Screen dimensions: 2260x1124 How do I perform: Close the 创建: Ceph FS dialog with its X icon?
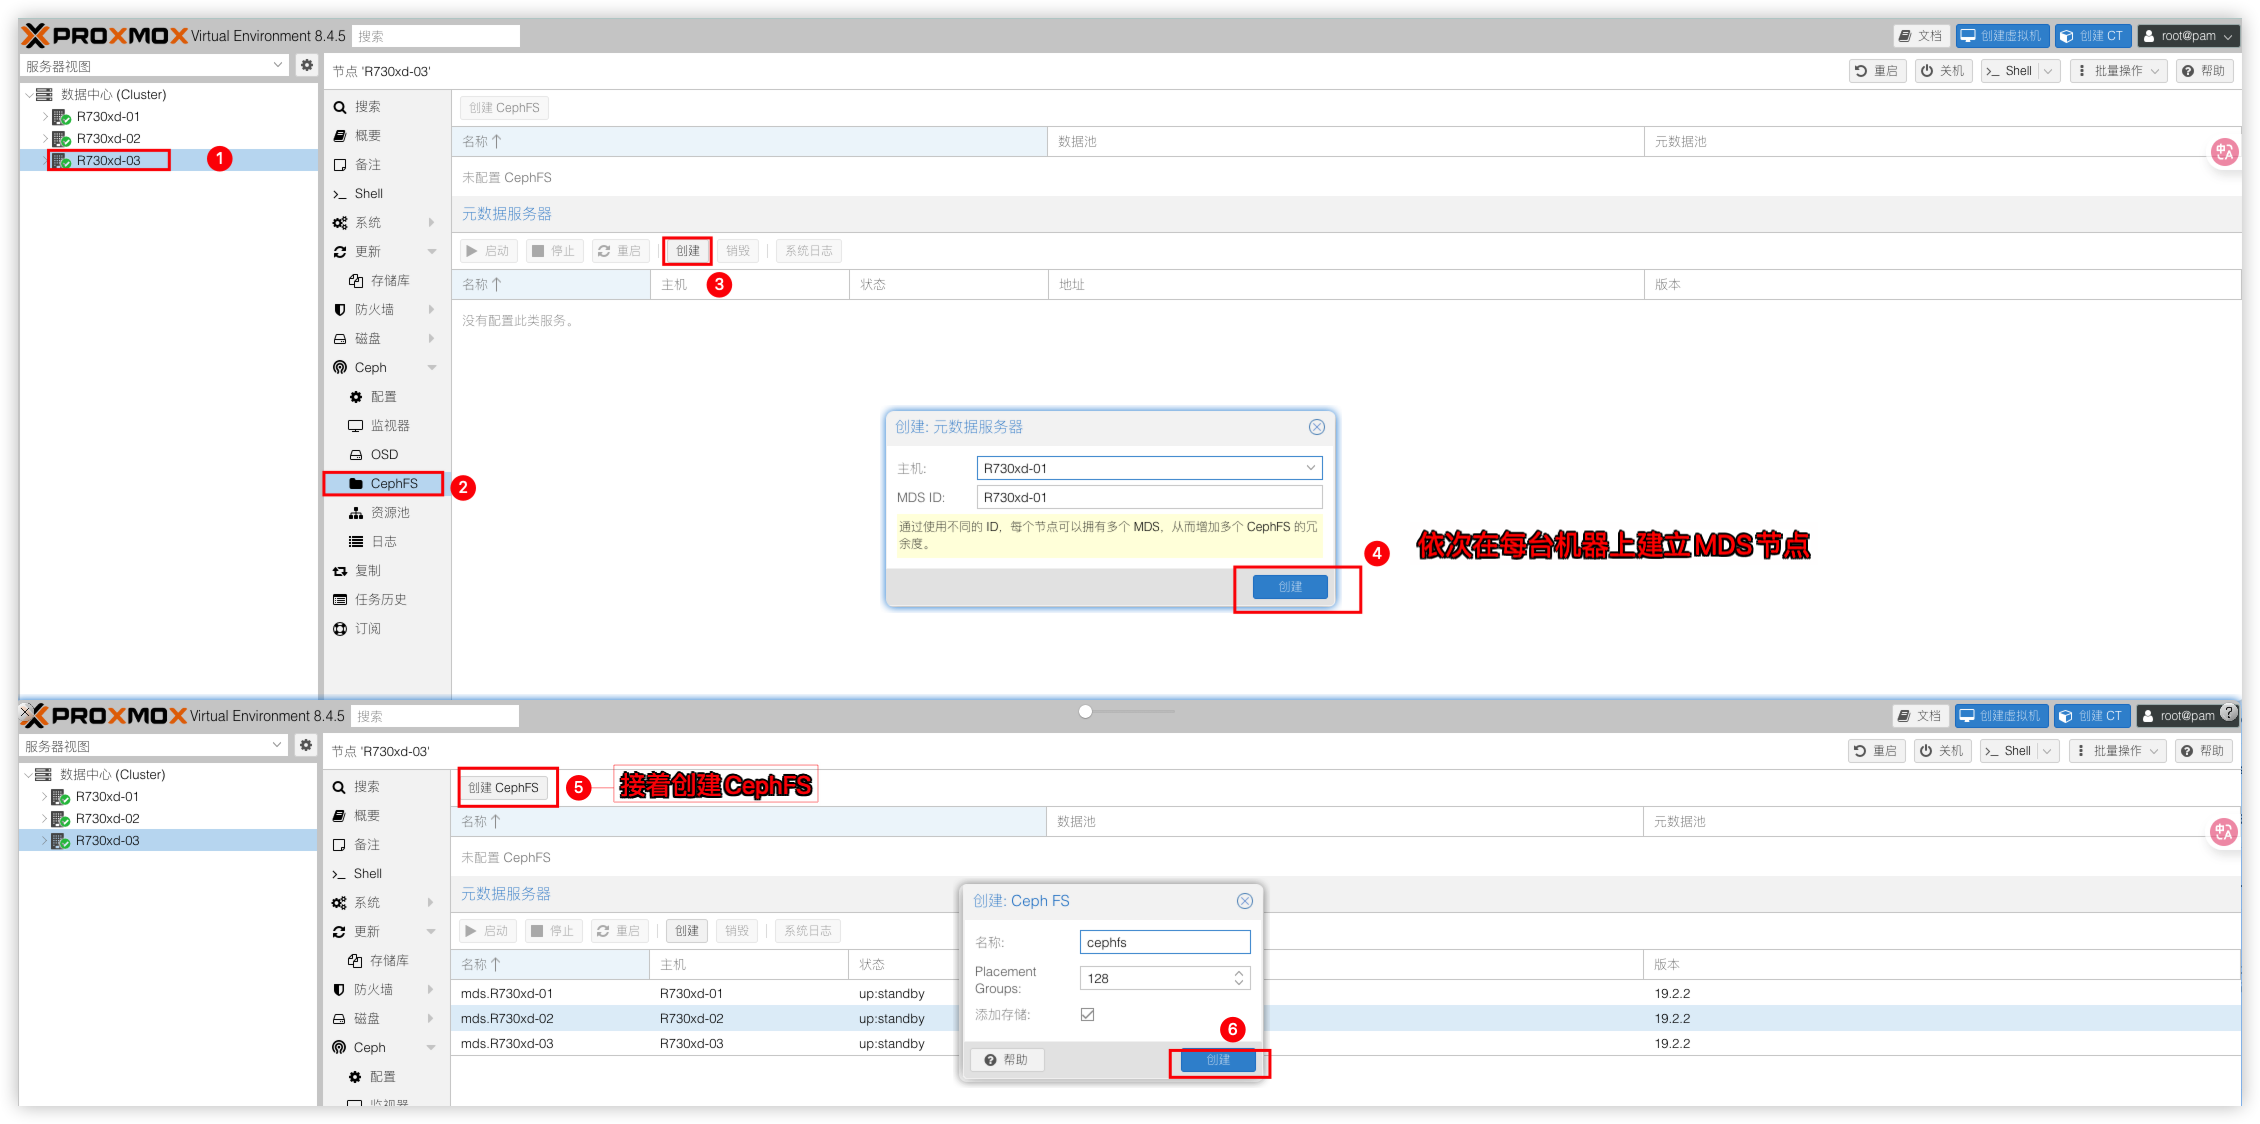pos(1245,901)
